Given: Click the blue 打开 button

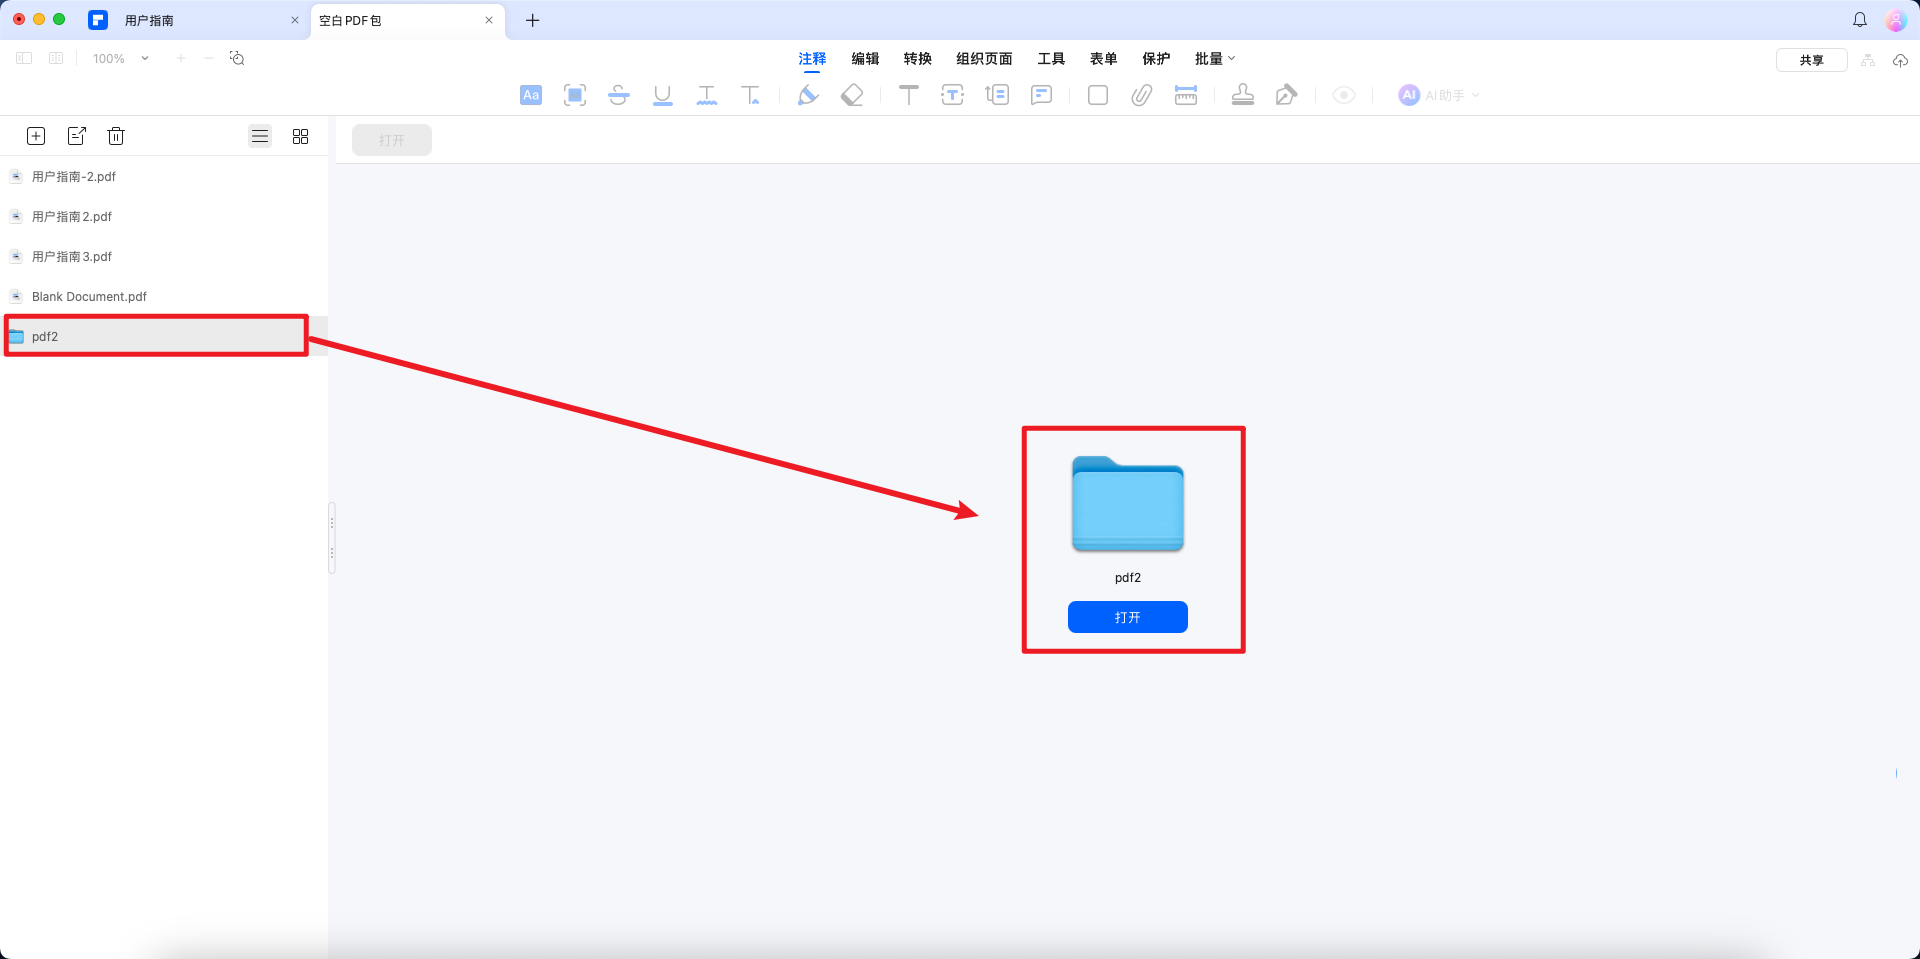Looking at the screenshot, I should click(x=1127, y=617).
